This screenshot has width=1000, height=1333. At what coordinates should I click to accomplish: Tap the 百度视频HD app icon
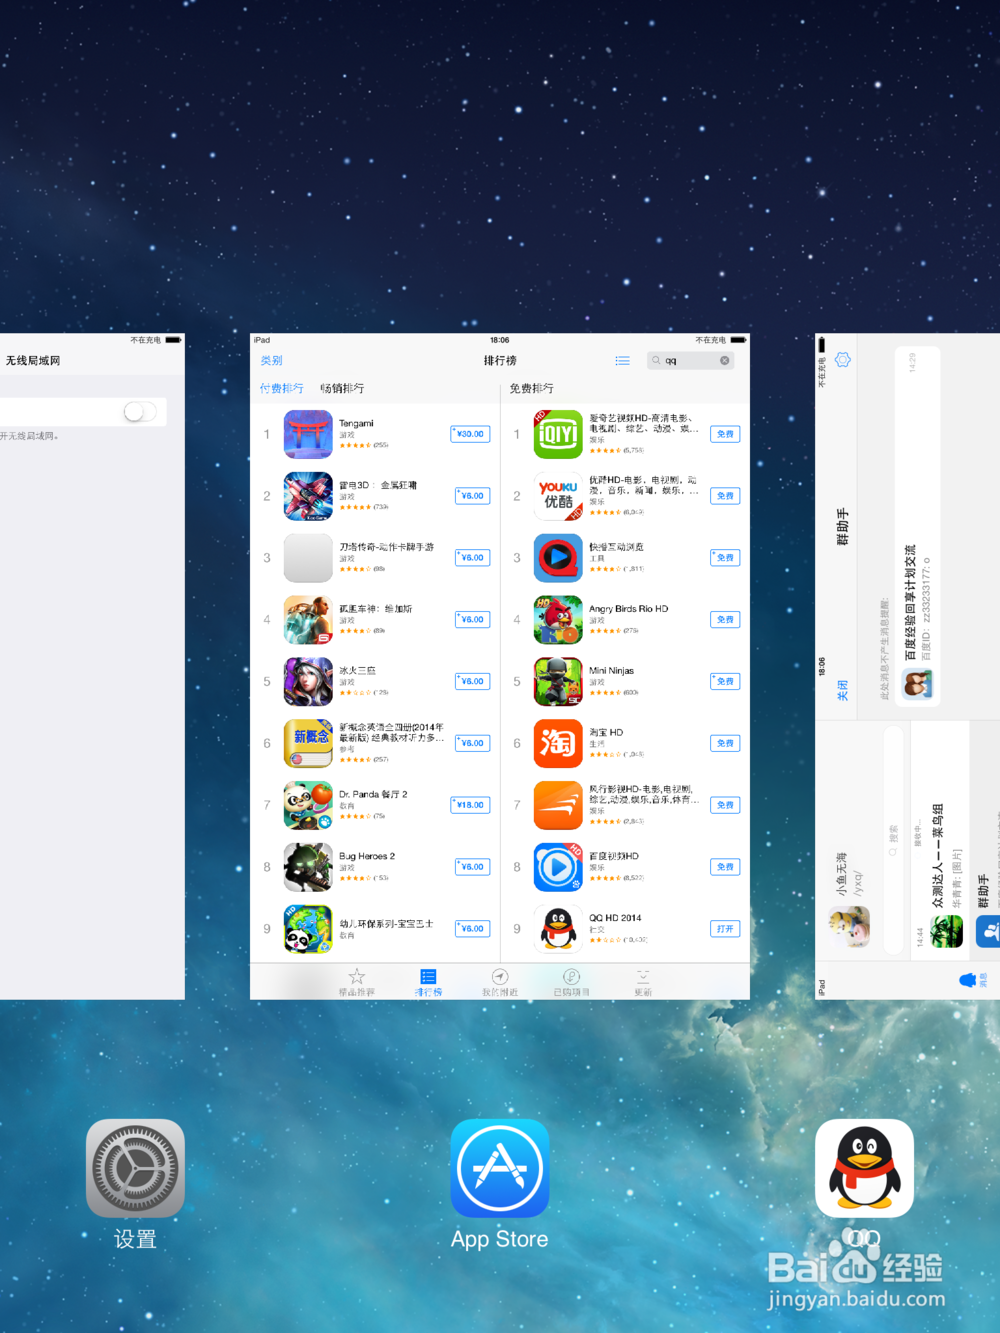(558, 867)
